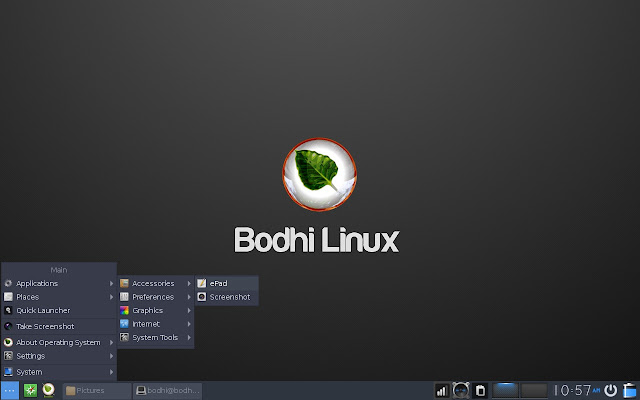The image size is (640, 400).
Task: Open the clipboard tray icon
Action: click(480, 391)
